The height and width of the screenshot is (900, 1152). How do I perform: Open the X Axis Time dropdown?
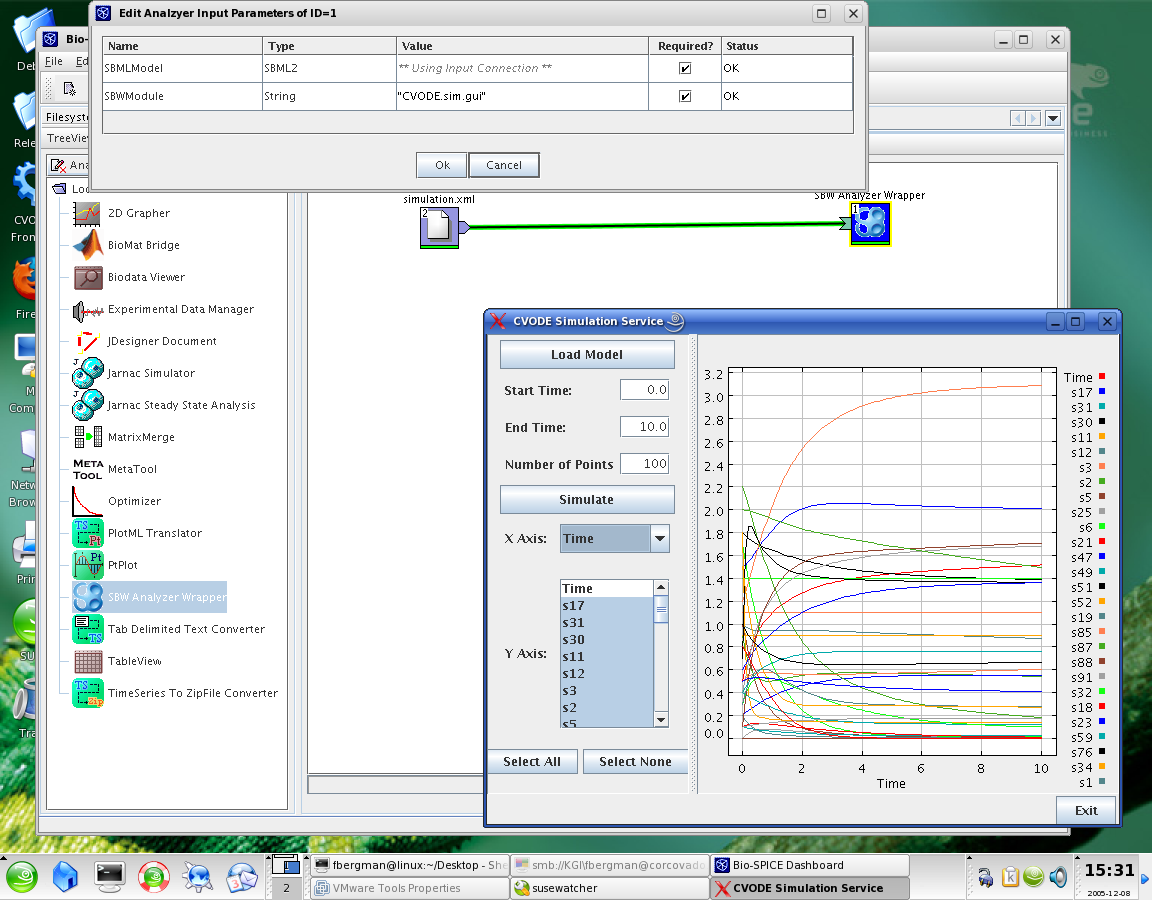pyautogui.click(x=660, y=539)
